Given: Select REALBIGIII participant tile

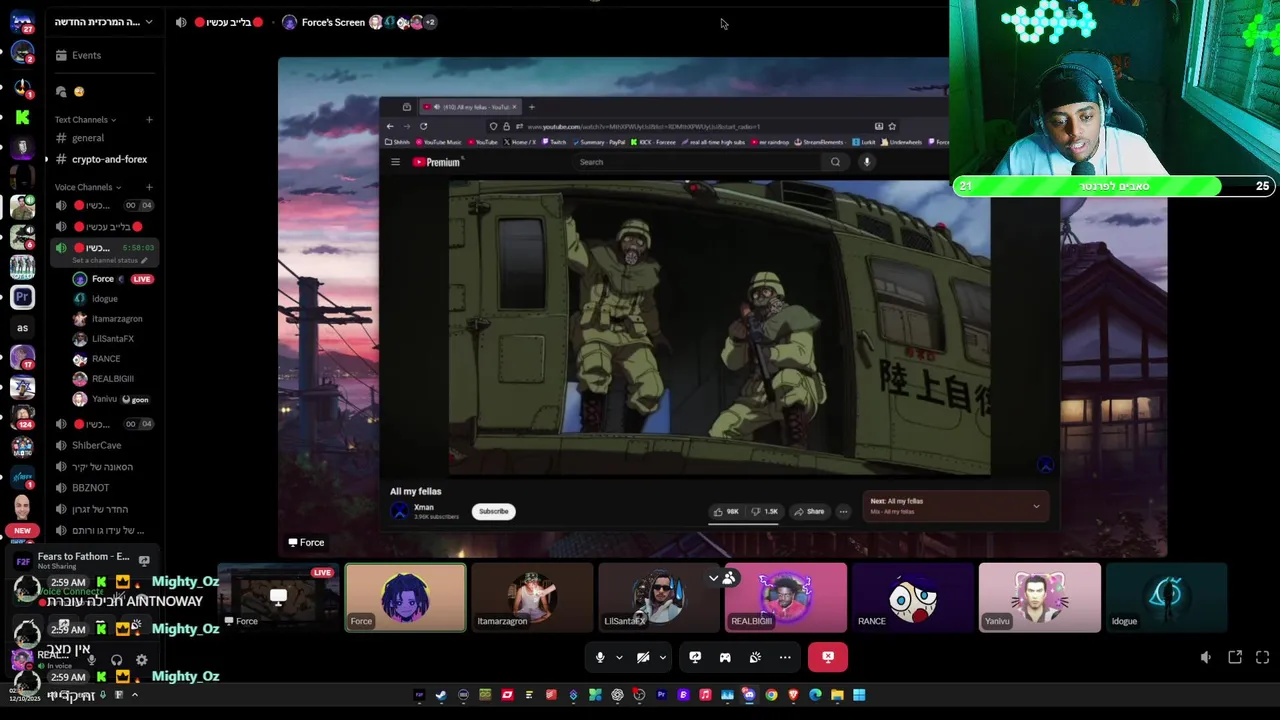Looking at the screenshot, I should tap(785, 598).
